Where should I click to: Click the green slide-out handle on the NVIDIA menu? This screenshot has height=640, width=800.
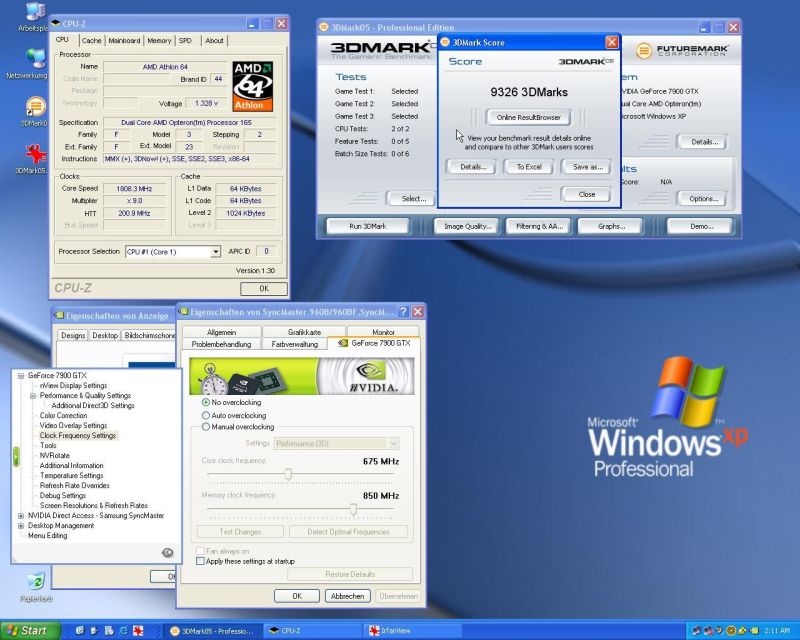pos(16,456)
